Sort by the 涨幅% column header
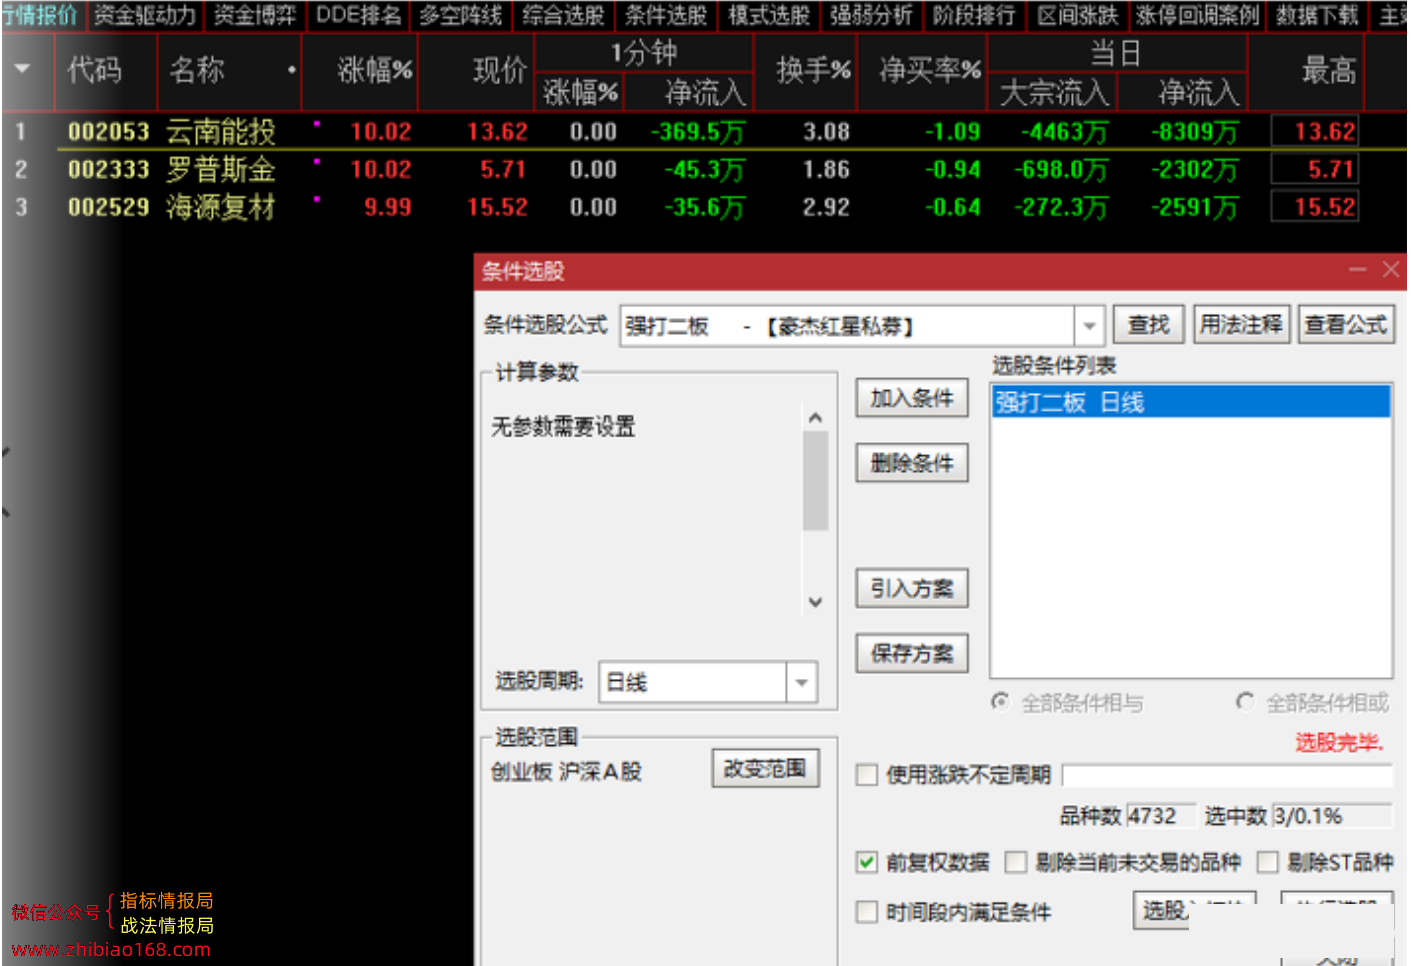This screenshot has width=1411, height=966. pos(374,70)
